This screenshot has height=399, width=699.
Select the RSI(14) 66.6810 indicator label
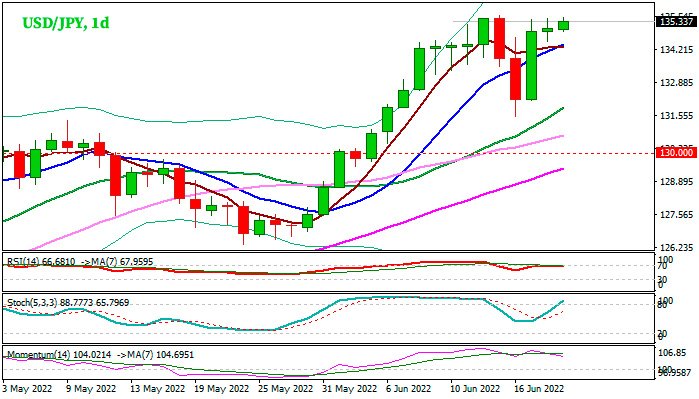pos(41,262)
